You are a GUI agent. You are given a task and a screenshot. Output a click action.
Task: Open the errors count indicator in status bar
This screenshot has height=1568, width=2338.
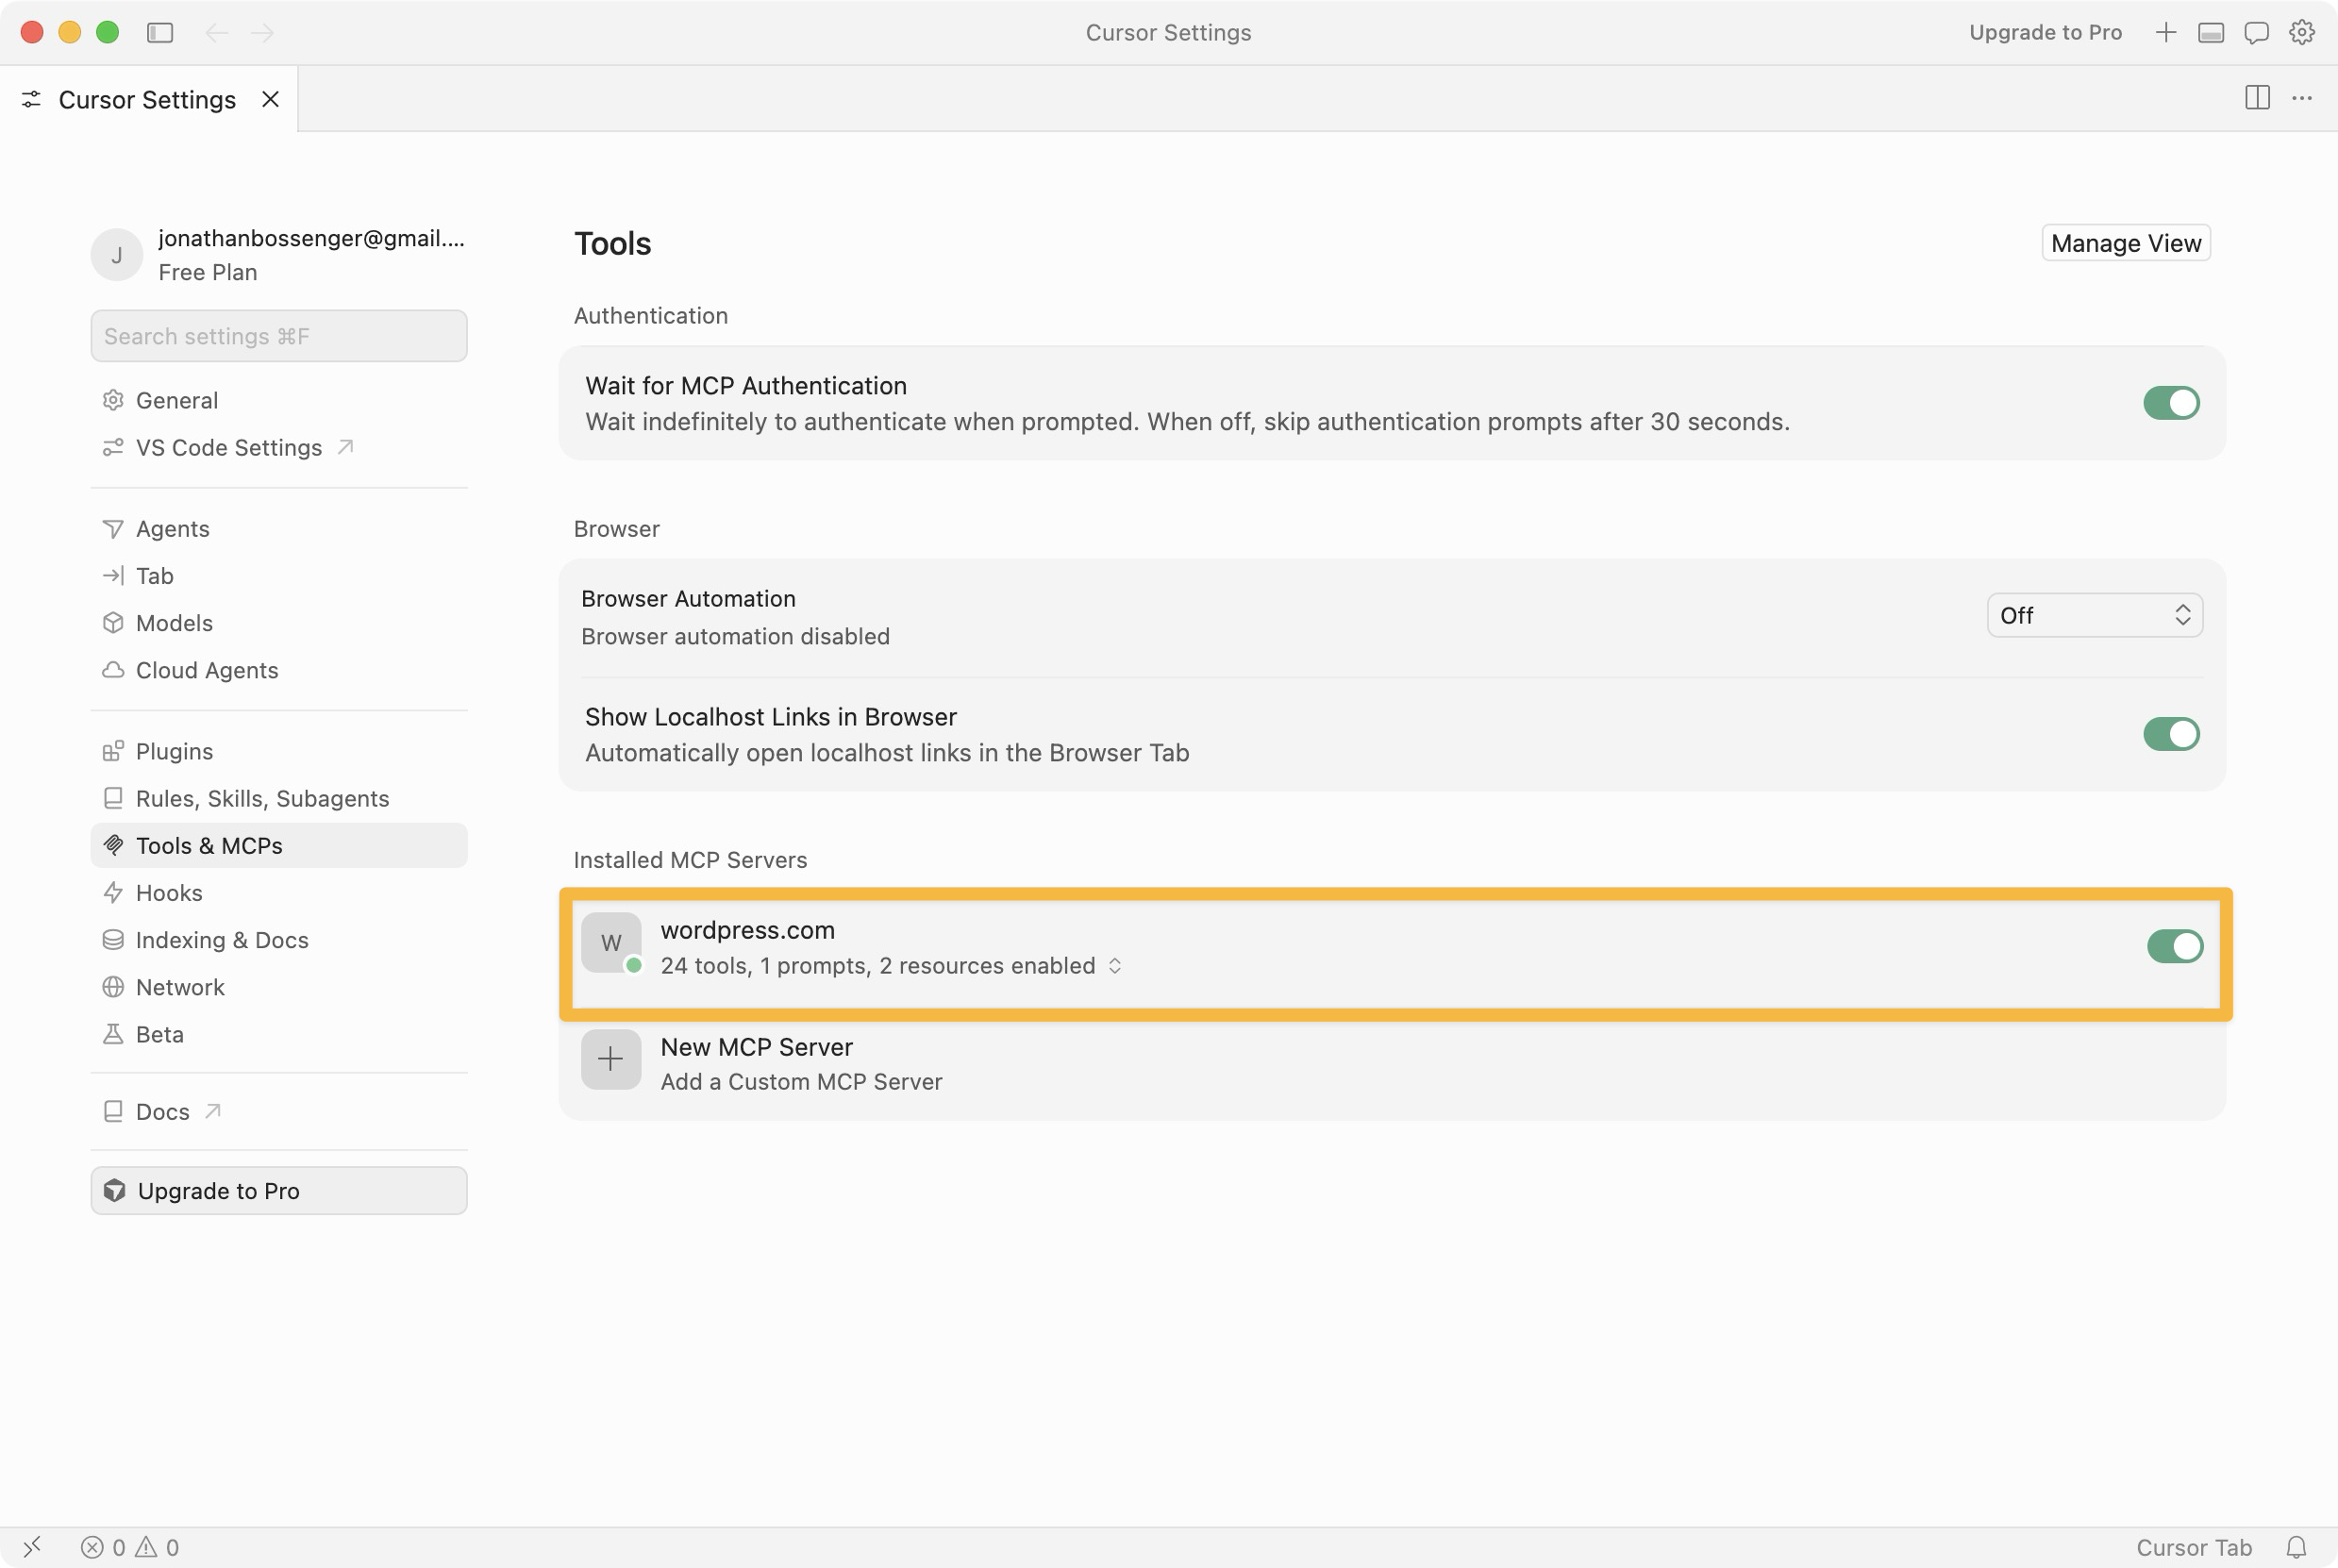pos(103,1547)
